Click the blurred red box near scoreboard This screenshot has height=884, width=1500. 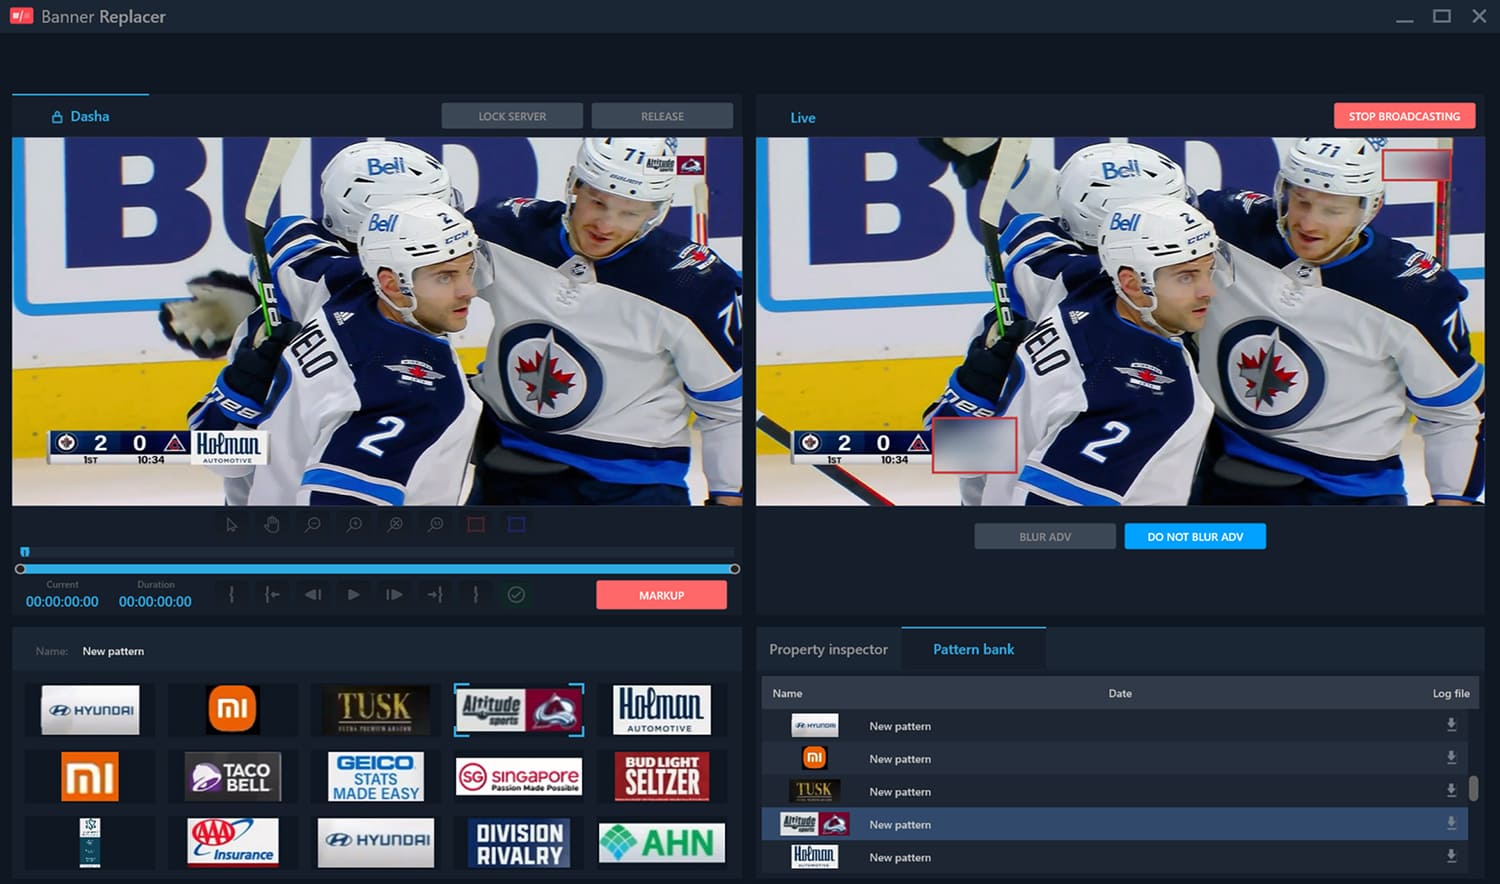click(x=975, y=445)
